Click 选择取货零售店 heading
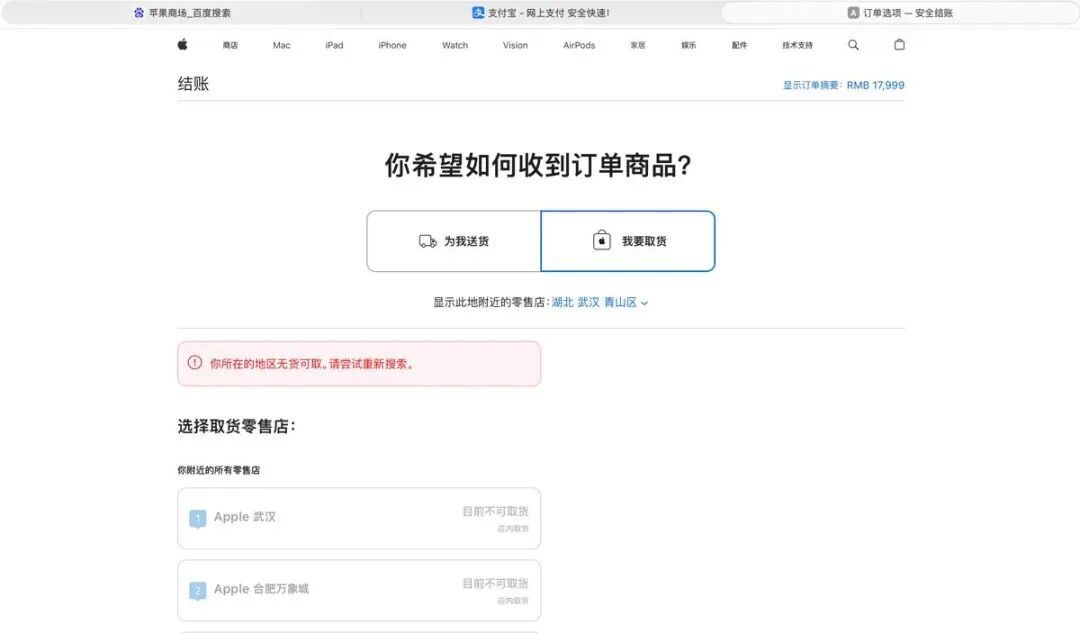The width and height of the screenshot is (1080, 634). 236,427
